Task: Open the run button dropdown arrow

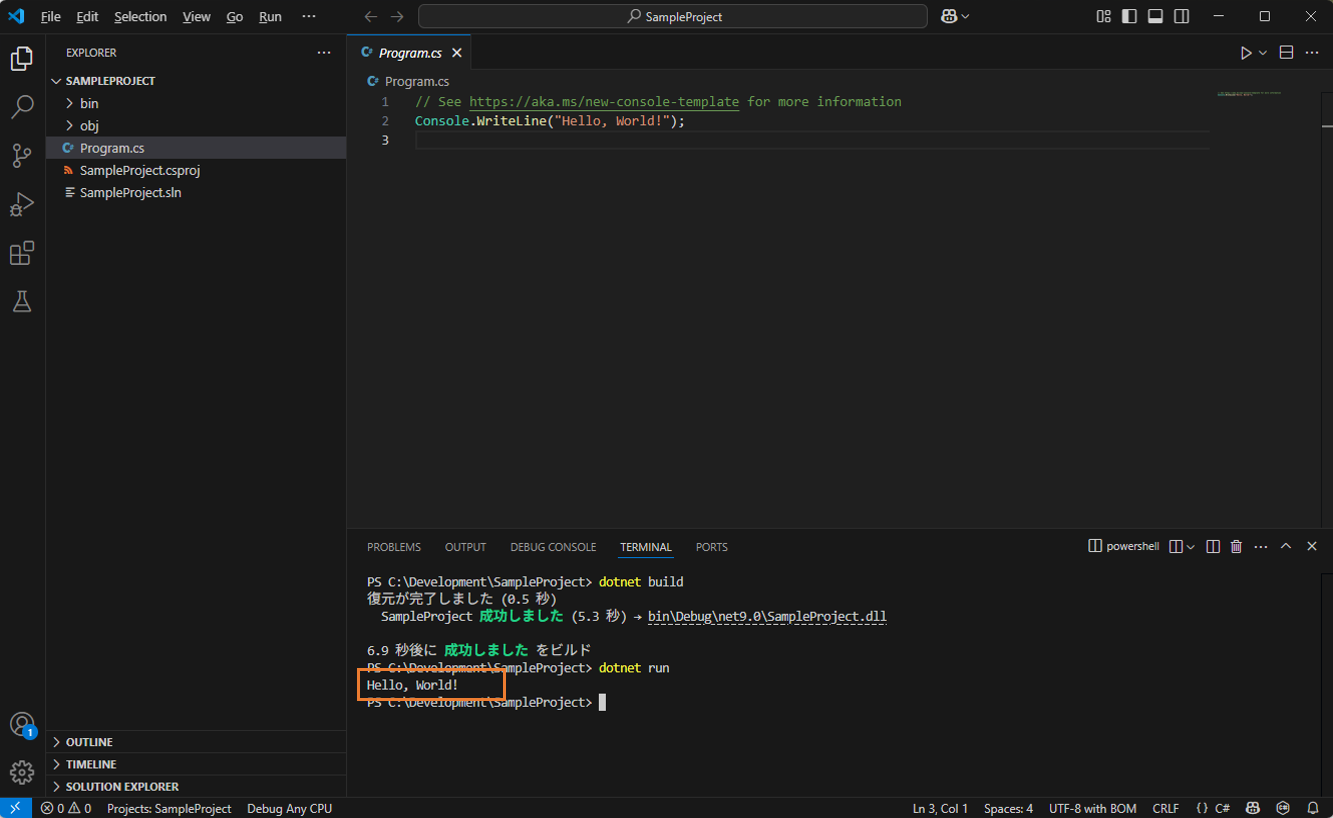Action: pos(1263,53)
